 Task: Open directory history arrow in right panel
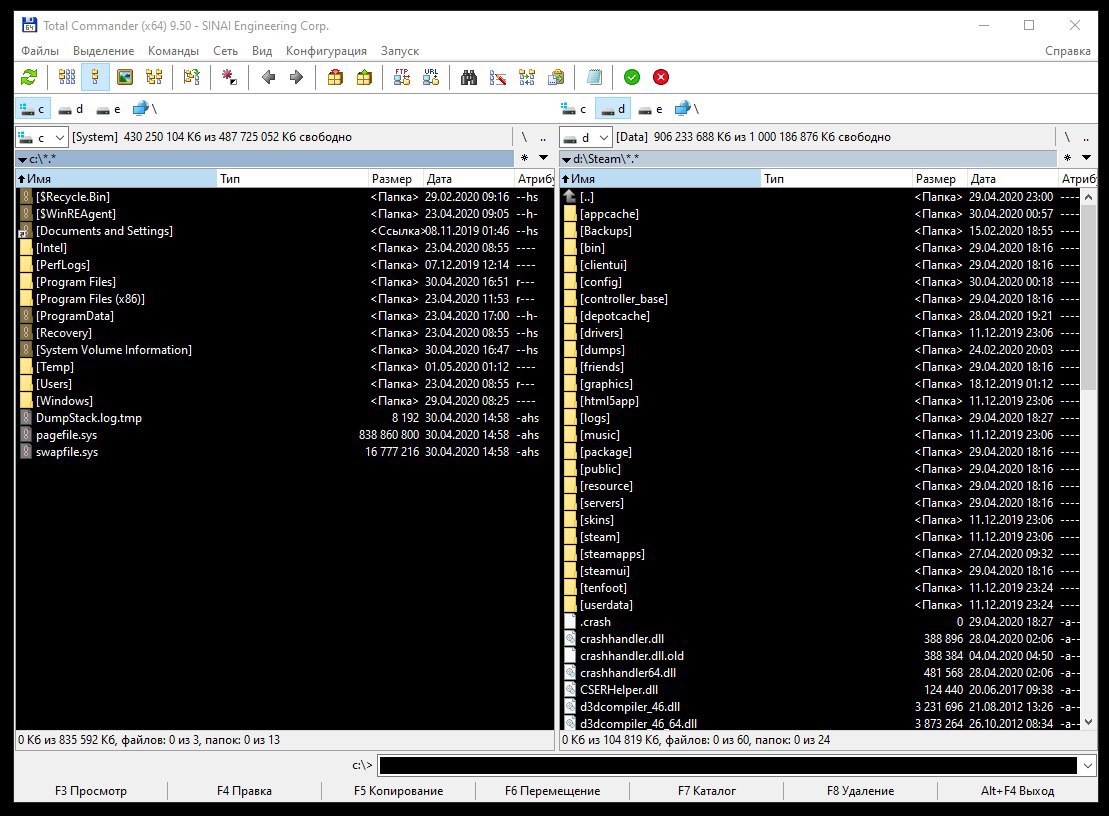pyautogui.click(x=1086, y=158)
